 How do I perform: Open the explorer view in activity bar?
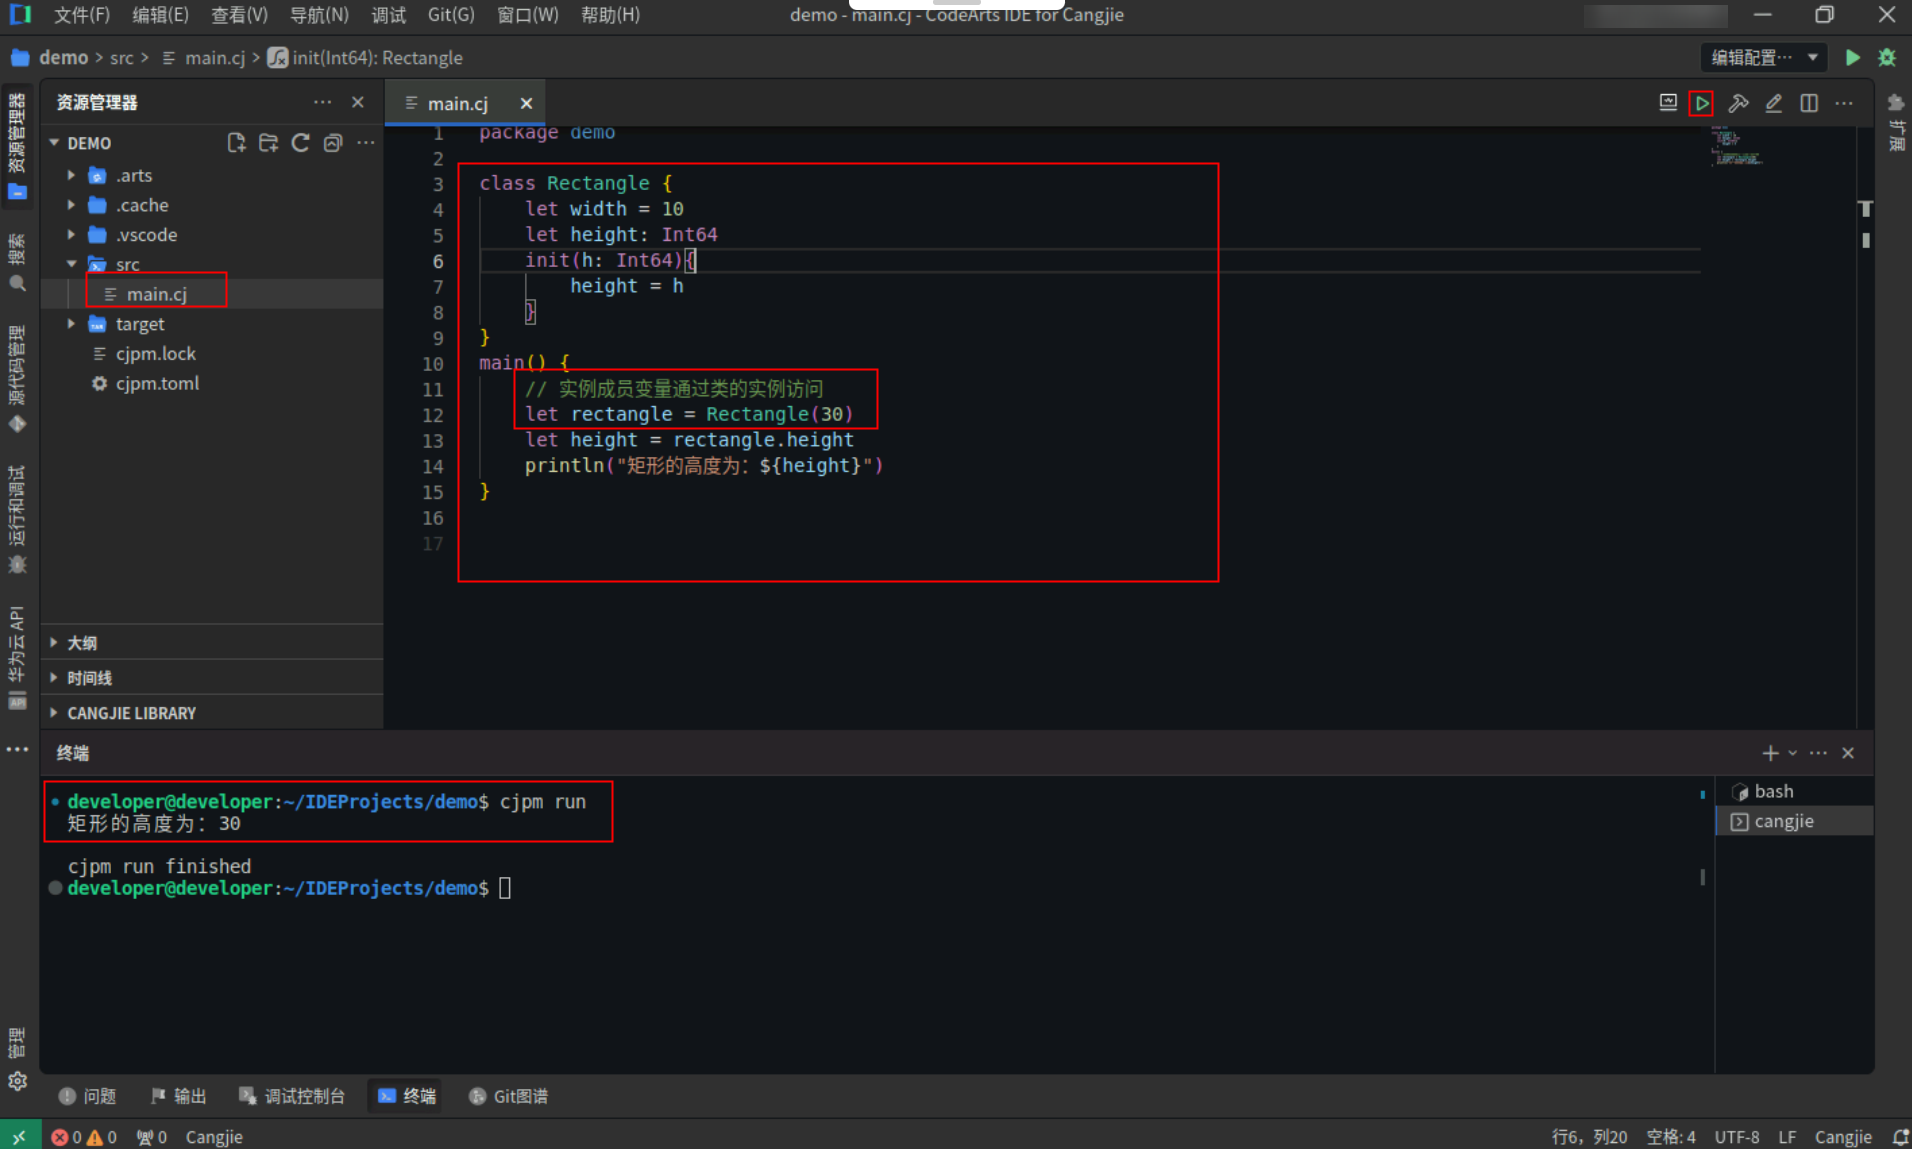point(17,146)
